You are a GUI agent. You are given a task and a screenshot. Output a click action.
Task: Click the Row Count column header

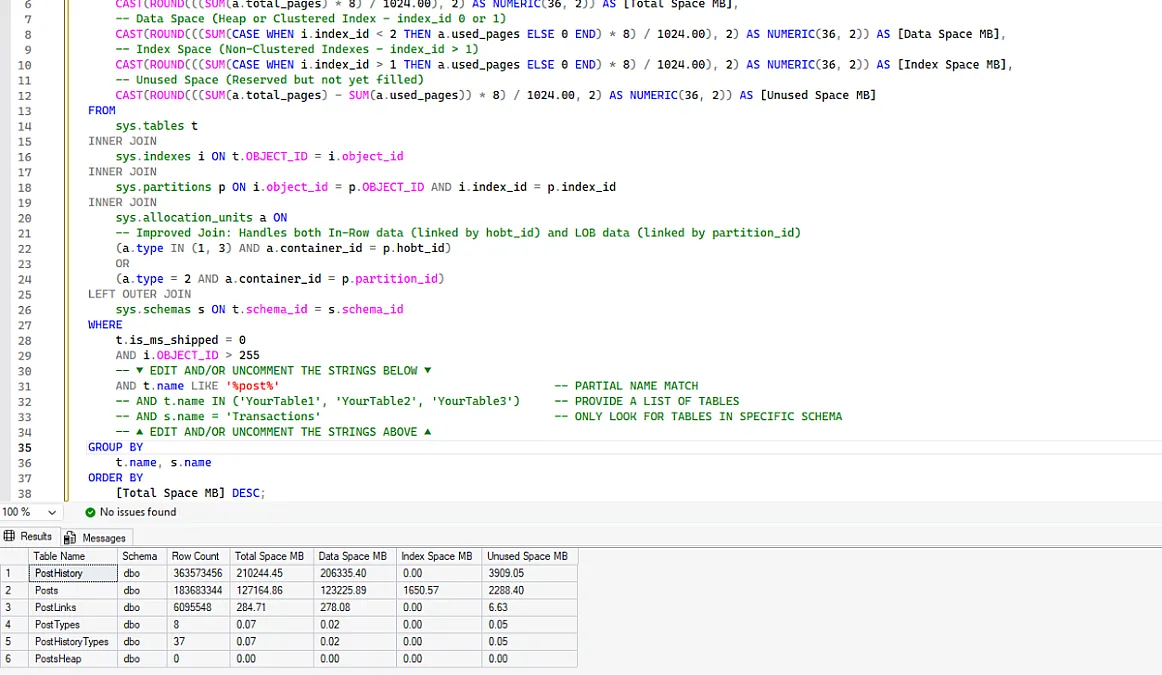coord(195,556)
